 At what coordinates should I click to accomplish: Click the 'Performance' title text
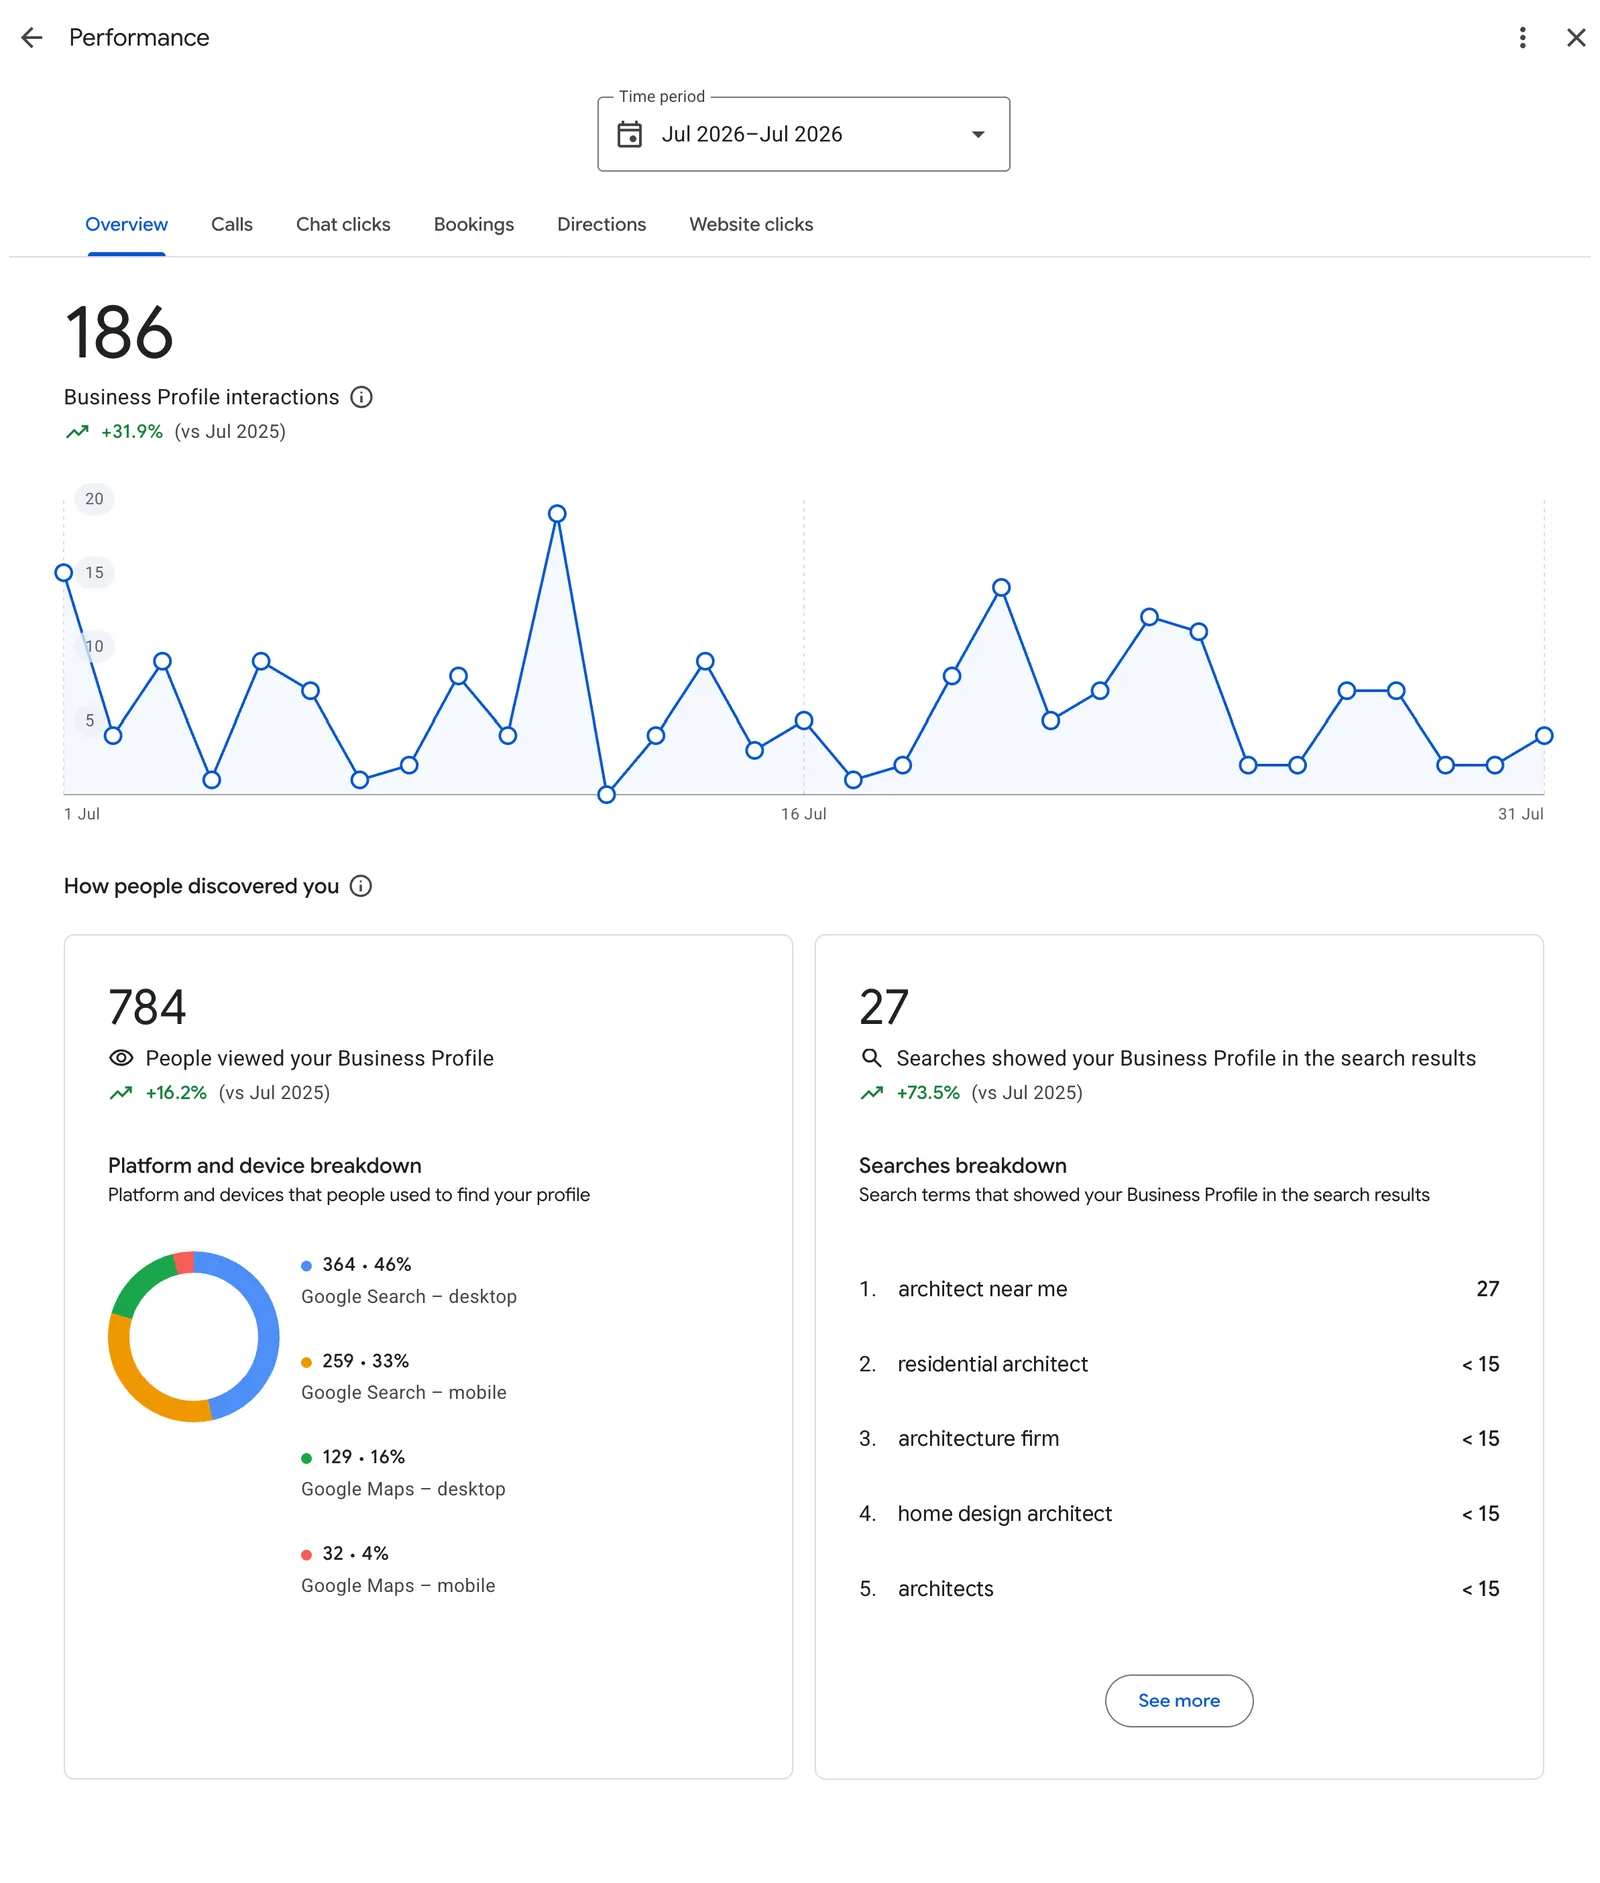[x=139, y=38]
